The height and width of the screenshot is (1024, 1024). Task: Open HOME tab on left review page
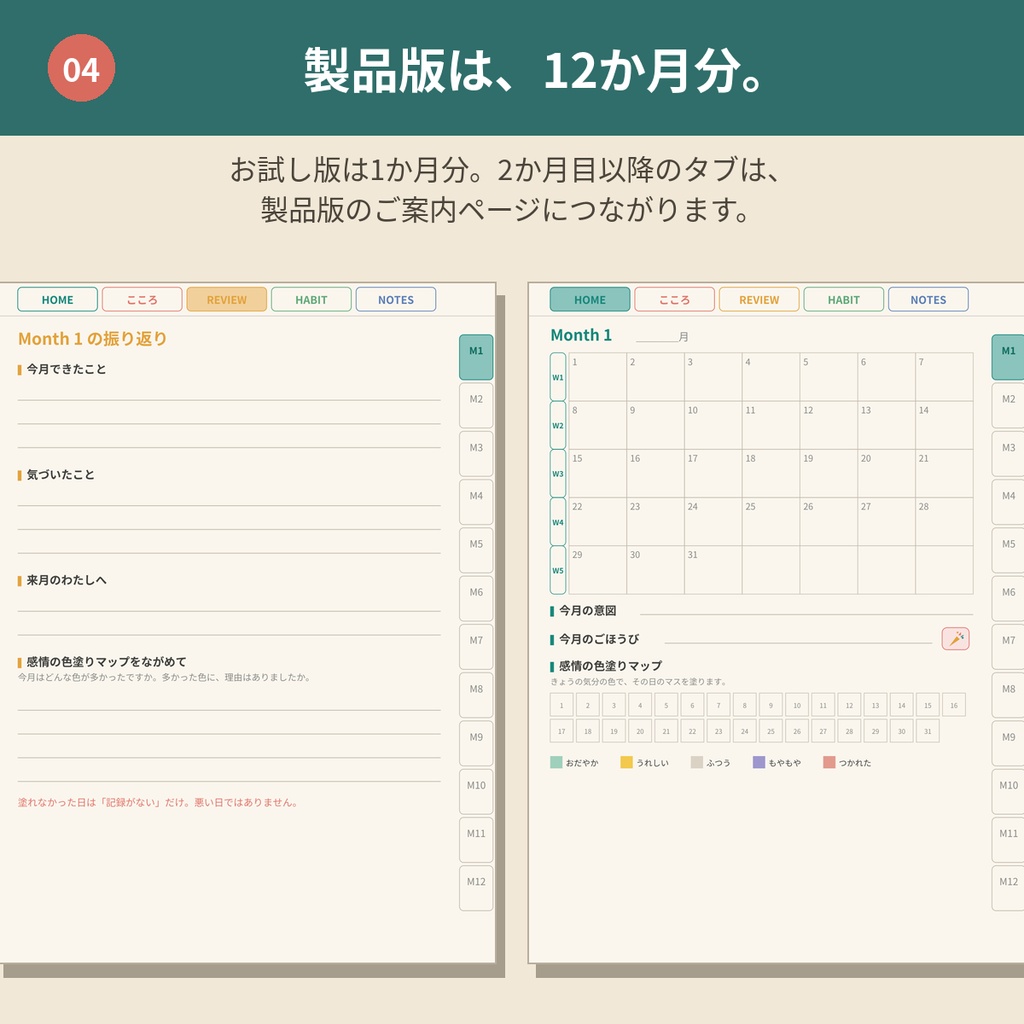[57, 300]
